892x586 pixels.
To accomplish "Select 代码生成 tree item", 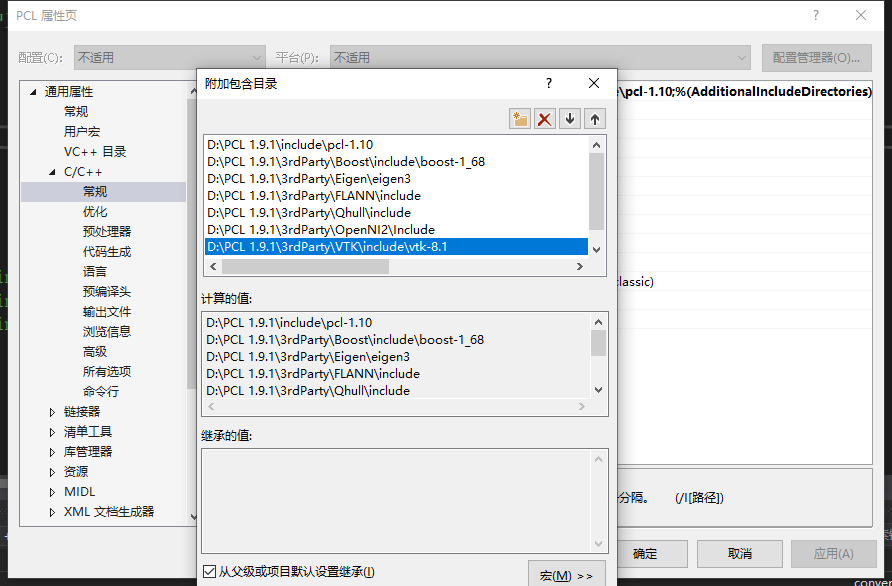I will (107, 251).
